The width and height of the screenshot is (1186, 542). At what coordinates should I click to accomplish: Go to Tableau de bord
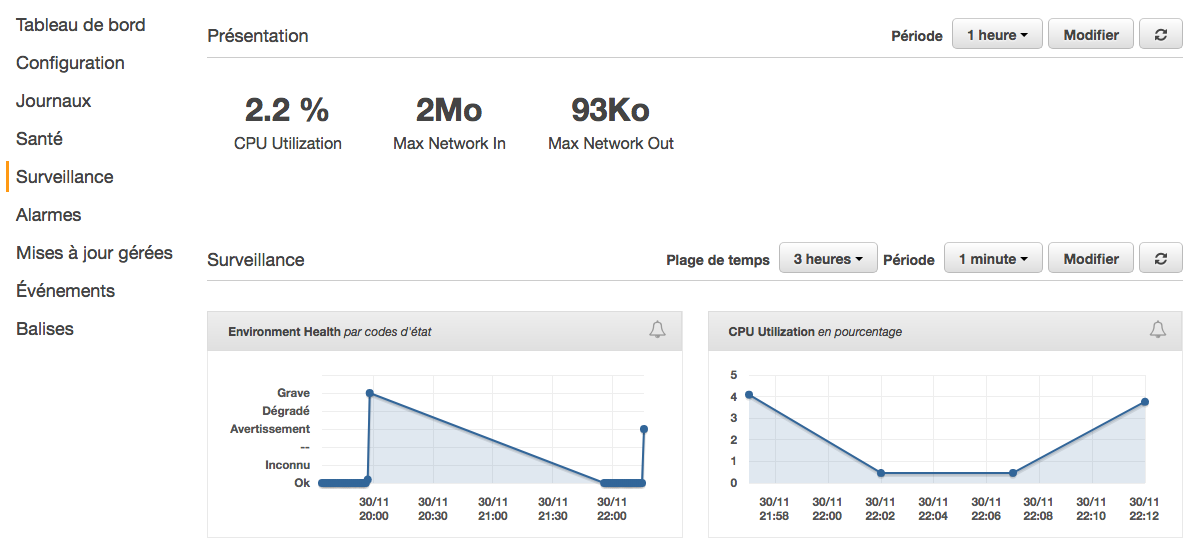tap(80, 25)
